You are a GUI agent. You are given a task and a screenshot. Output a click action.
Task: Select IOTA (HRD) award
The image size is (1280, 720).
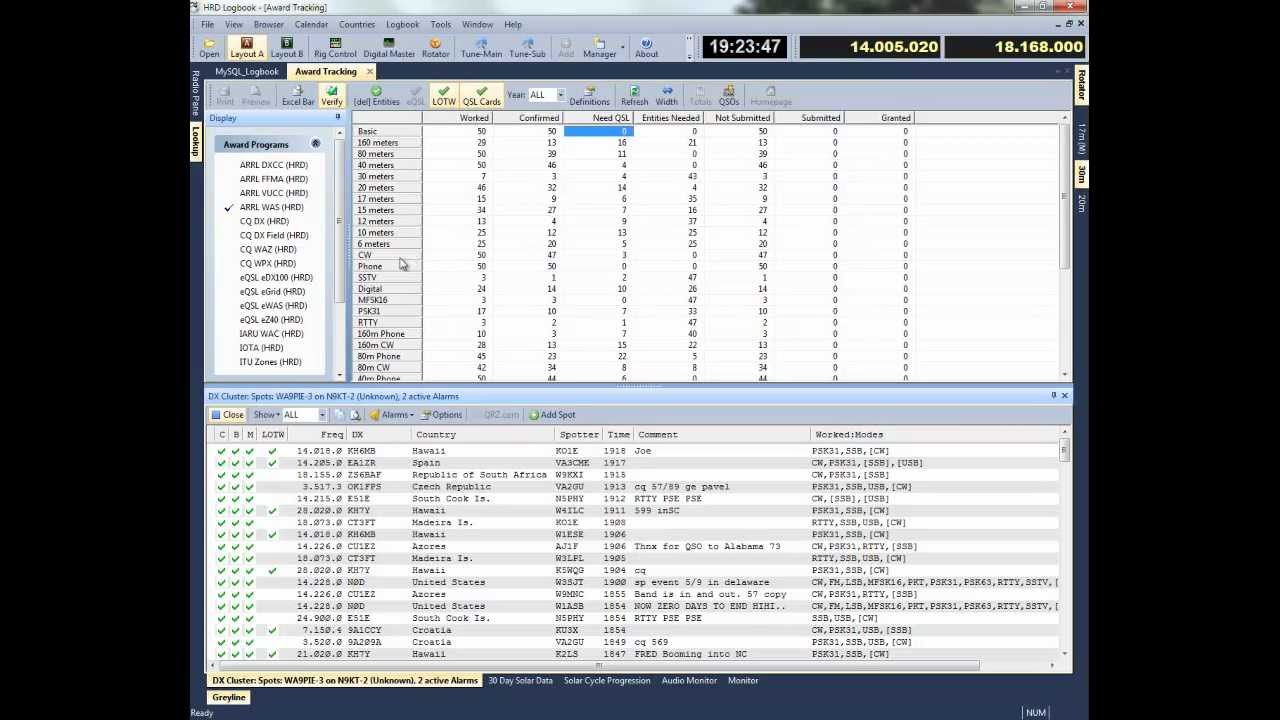261,348
